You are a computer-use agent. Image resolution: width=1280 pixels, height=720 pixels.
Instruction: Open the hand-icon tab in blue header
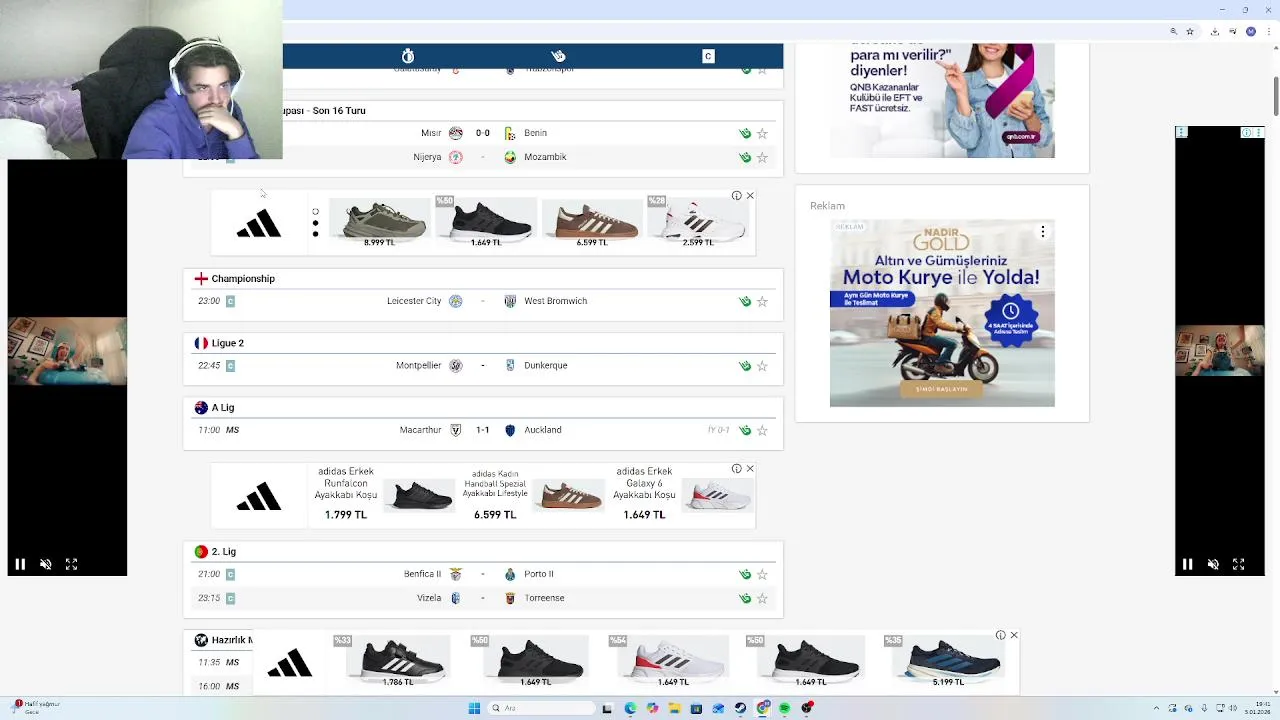point(558,56)
